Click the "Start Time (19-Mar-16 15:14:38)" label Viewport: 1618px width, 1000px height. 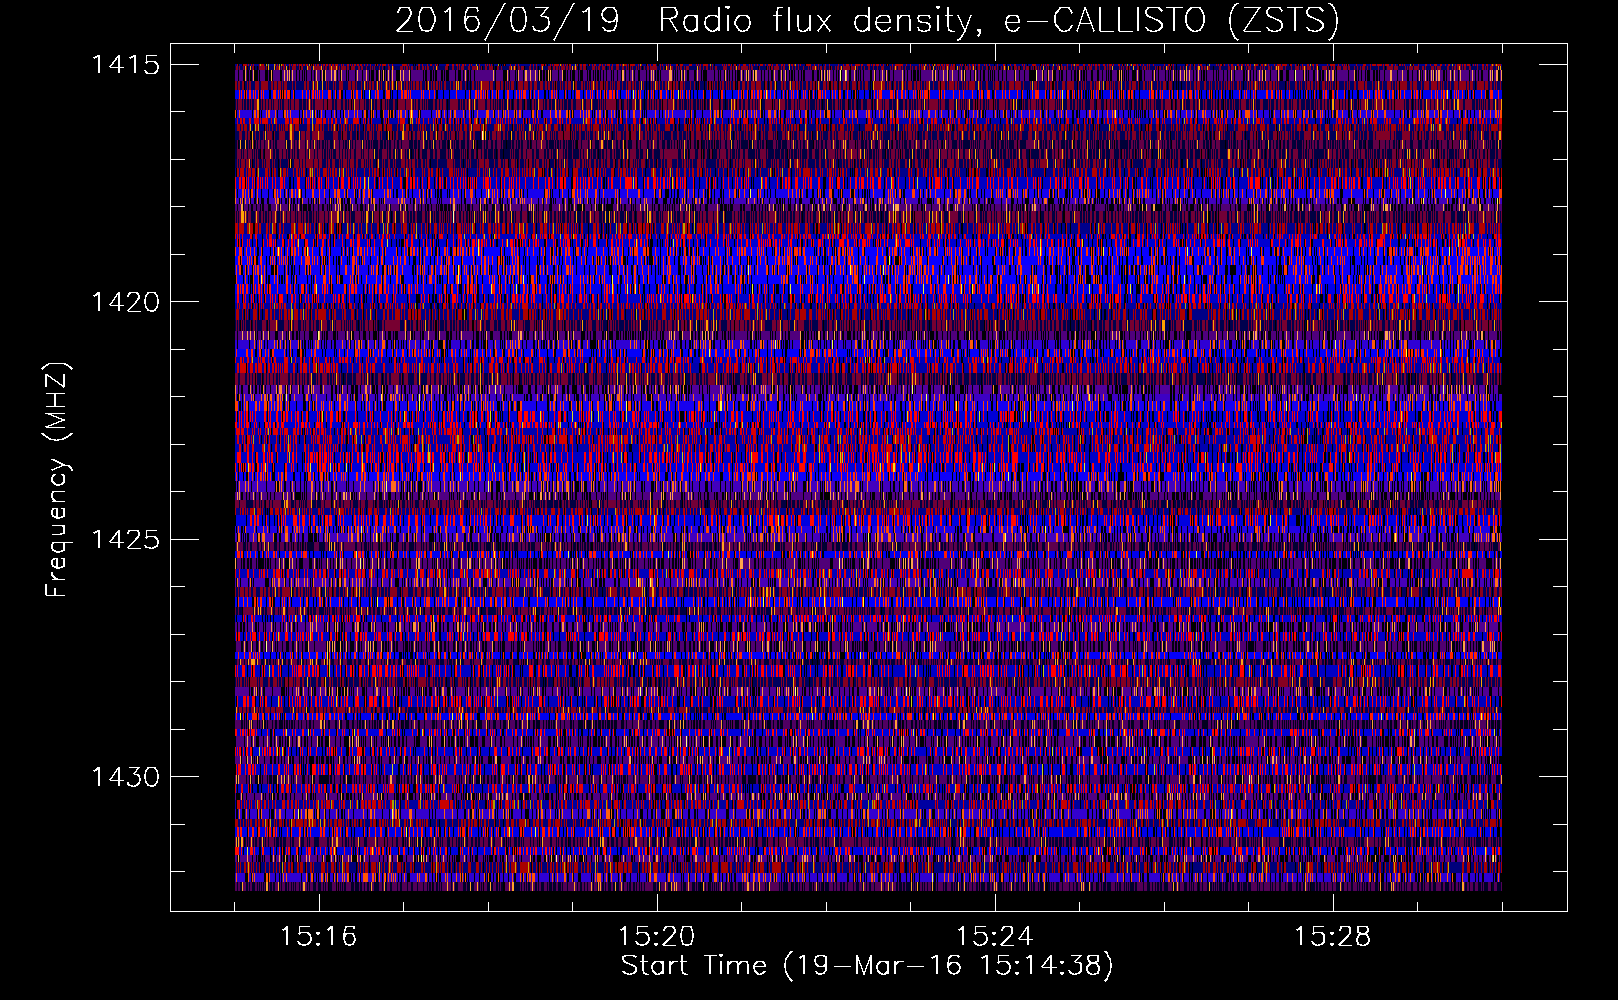867,966
